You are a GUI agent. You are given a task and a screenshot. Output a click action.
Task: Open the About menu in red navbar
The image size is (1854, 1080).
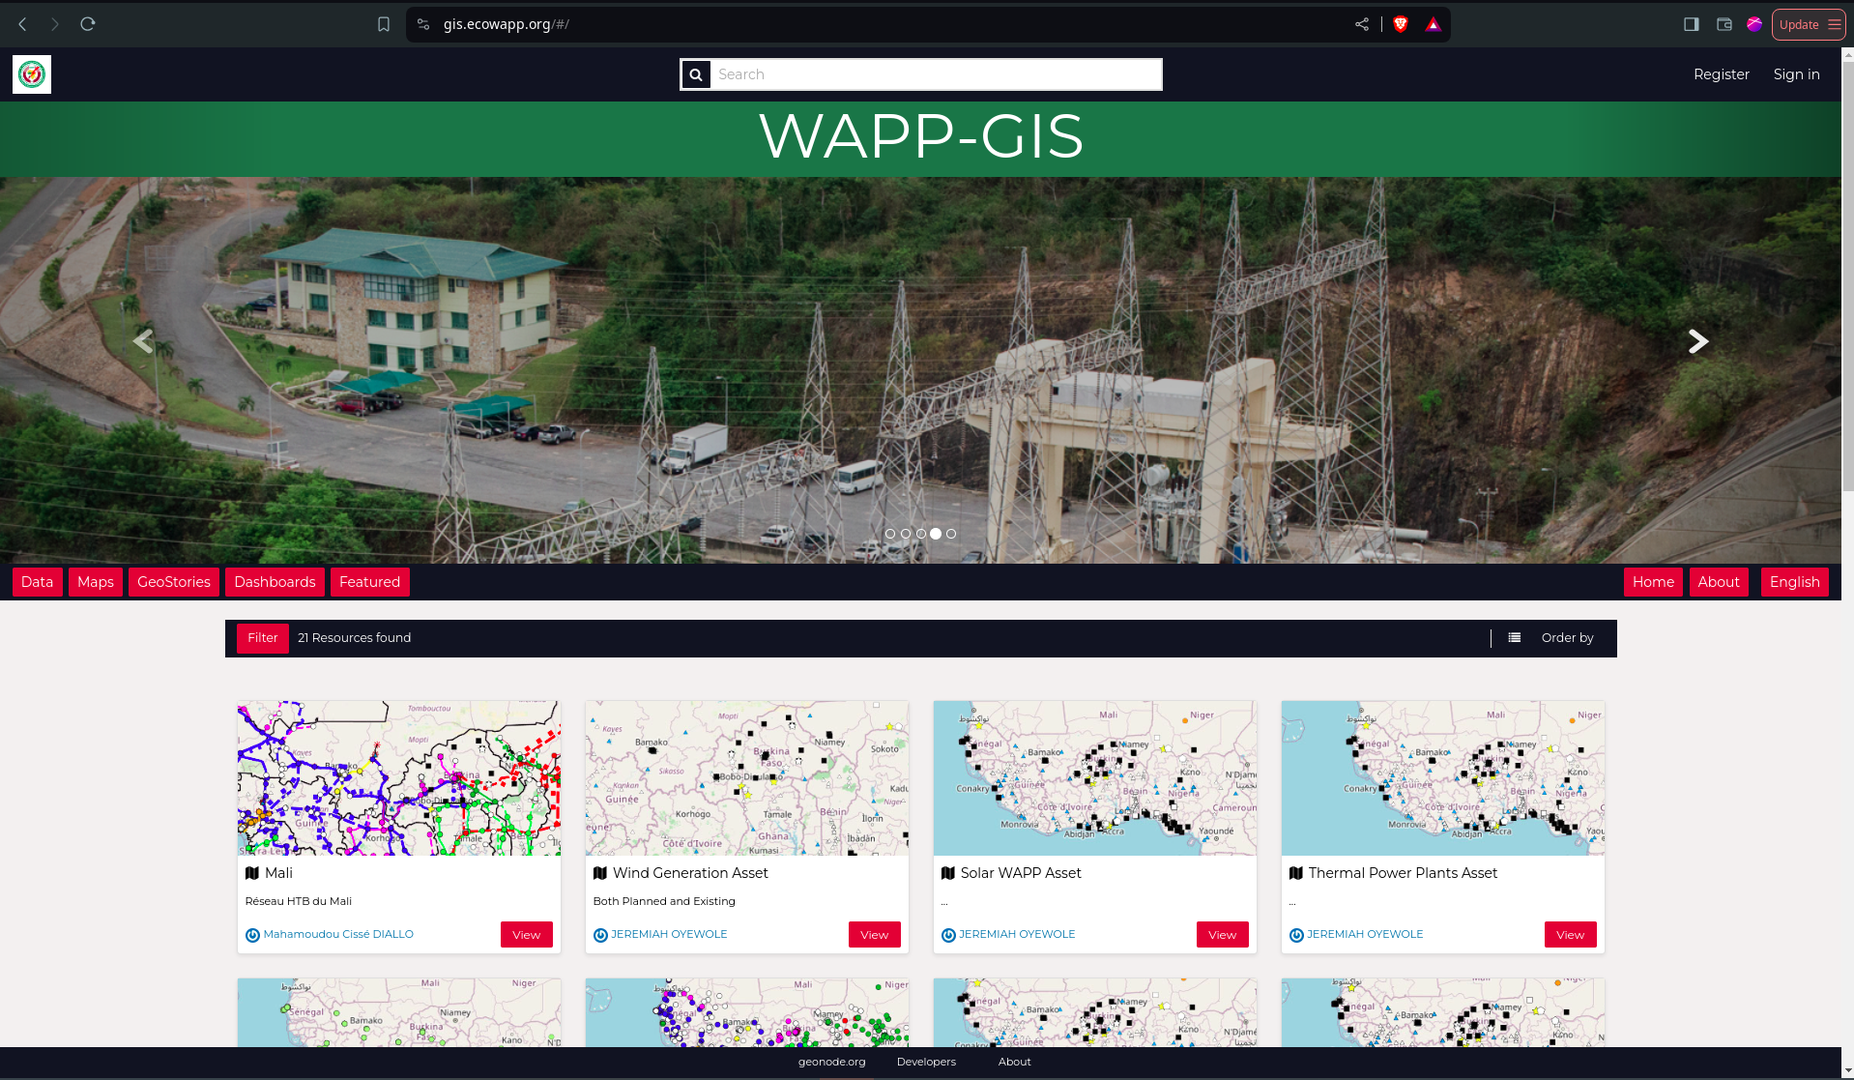[1718, 582]
